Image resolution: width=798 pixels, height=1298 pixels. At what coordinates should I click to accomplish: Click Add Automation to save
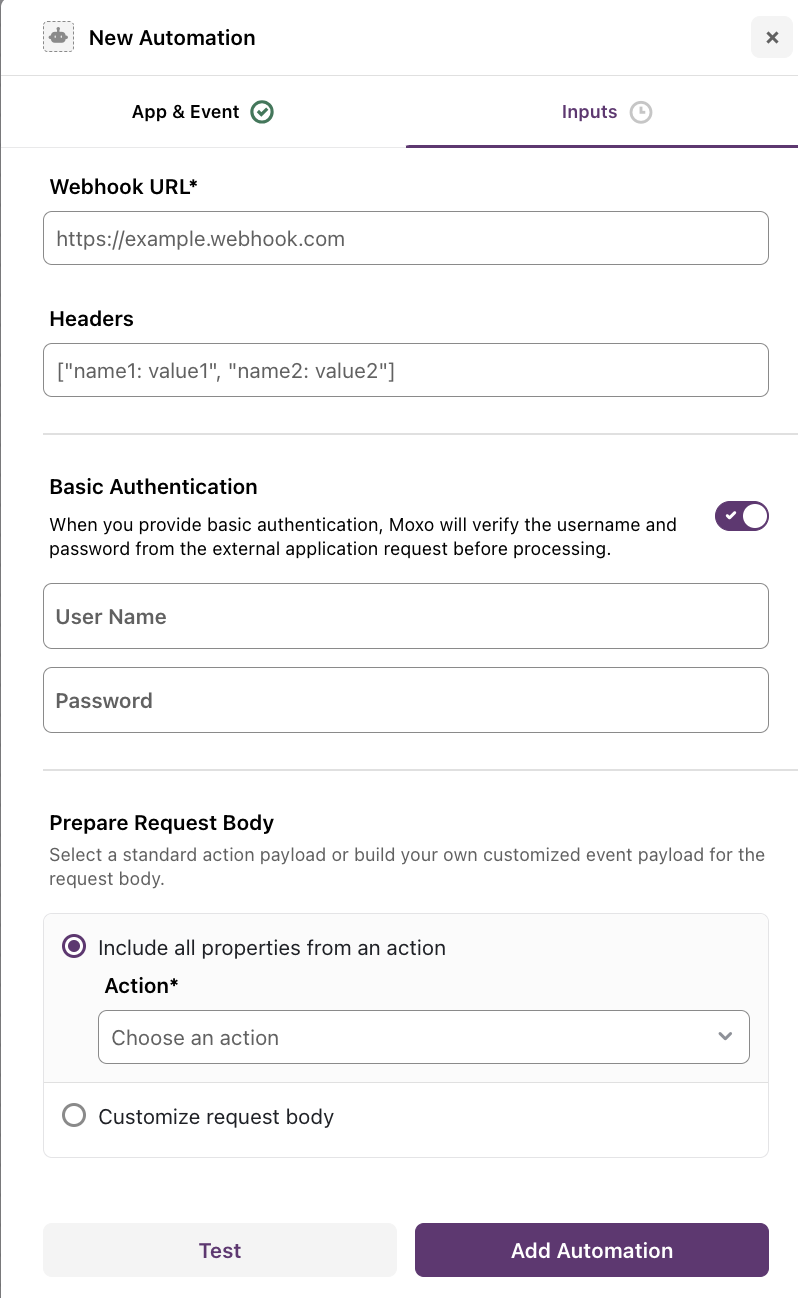[591, 1250]
